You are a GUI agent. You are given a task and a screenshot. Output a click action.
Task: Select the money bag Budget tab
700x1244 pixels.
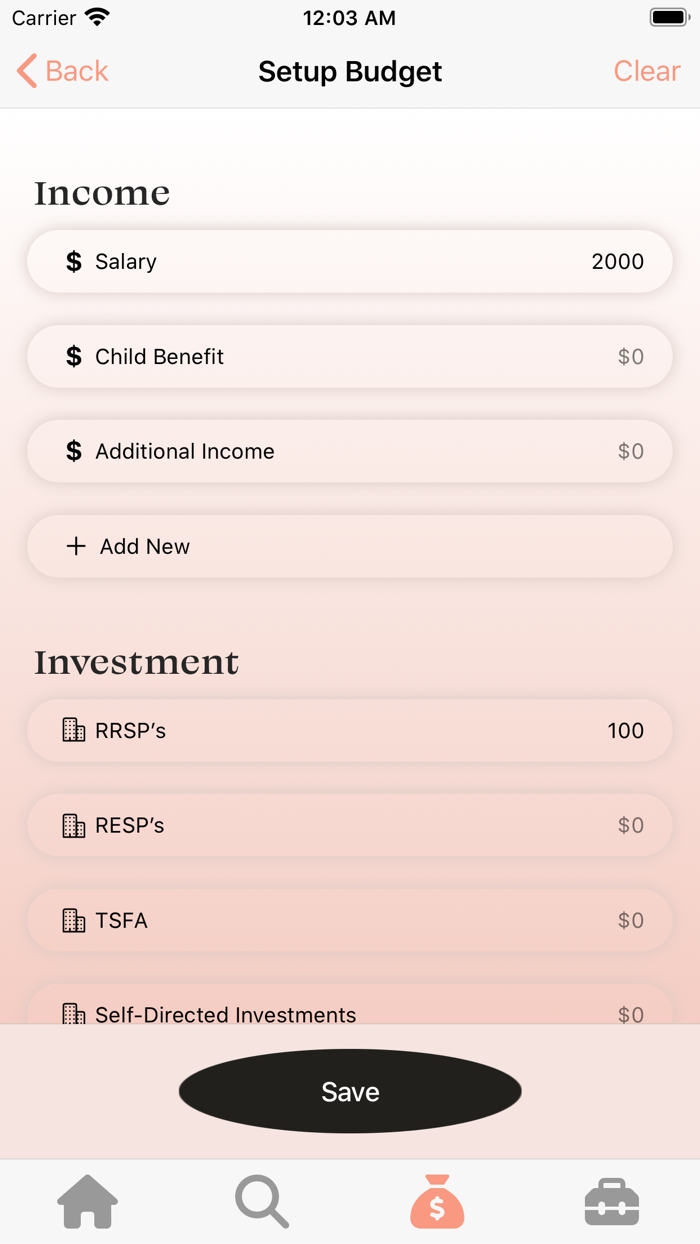[x=437, y=1201]
